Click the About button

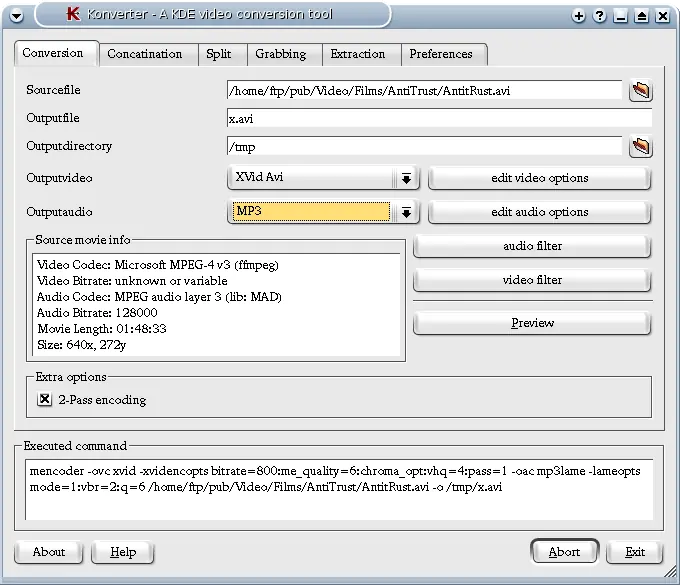[49, 552]
